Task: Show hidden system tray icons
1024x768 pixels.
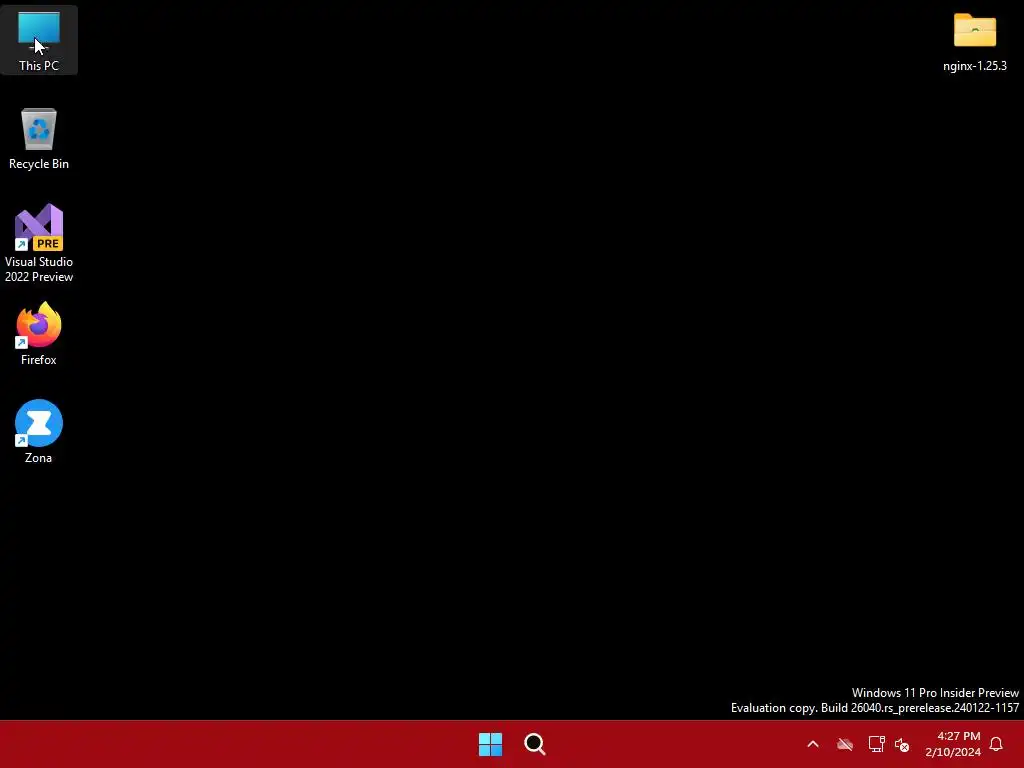Action: [813, 744]
